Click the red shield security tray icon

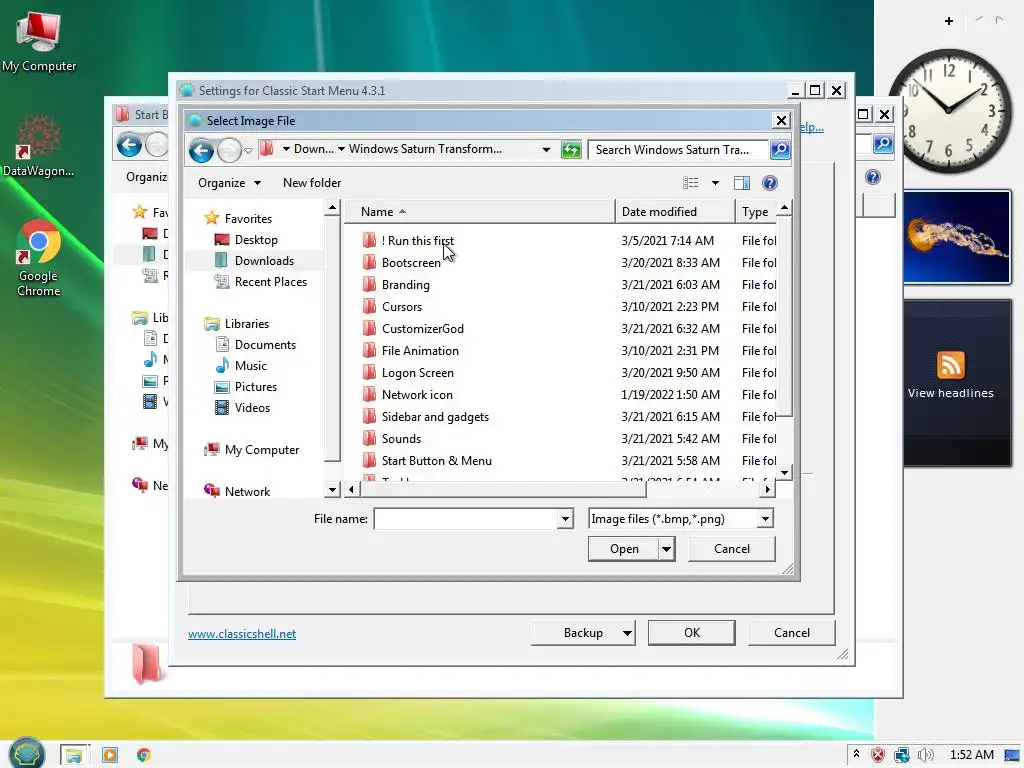[878, 755]
